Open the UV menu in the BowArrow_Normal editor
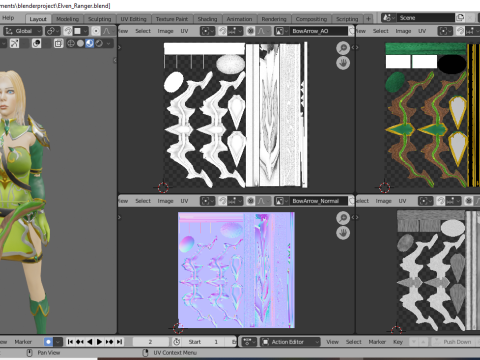This screenshot has height=360, width=480. pyautogui.click(x=184, y=201)
